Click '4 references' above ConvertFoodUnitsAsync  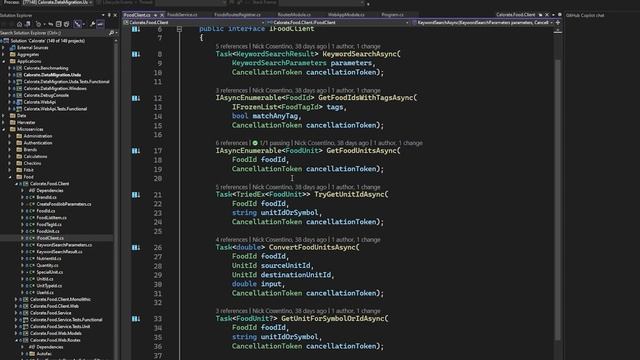[231, 240]
